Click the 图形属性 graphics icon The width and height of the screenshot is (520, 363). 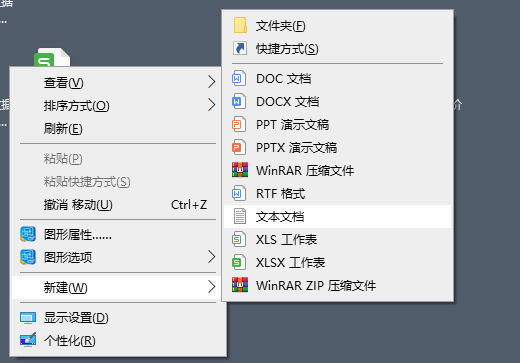(28, 234)
